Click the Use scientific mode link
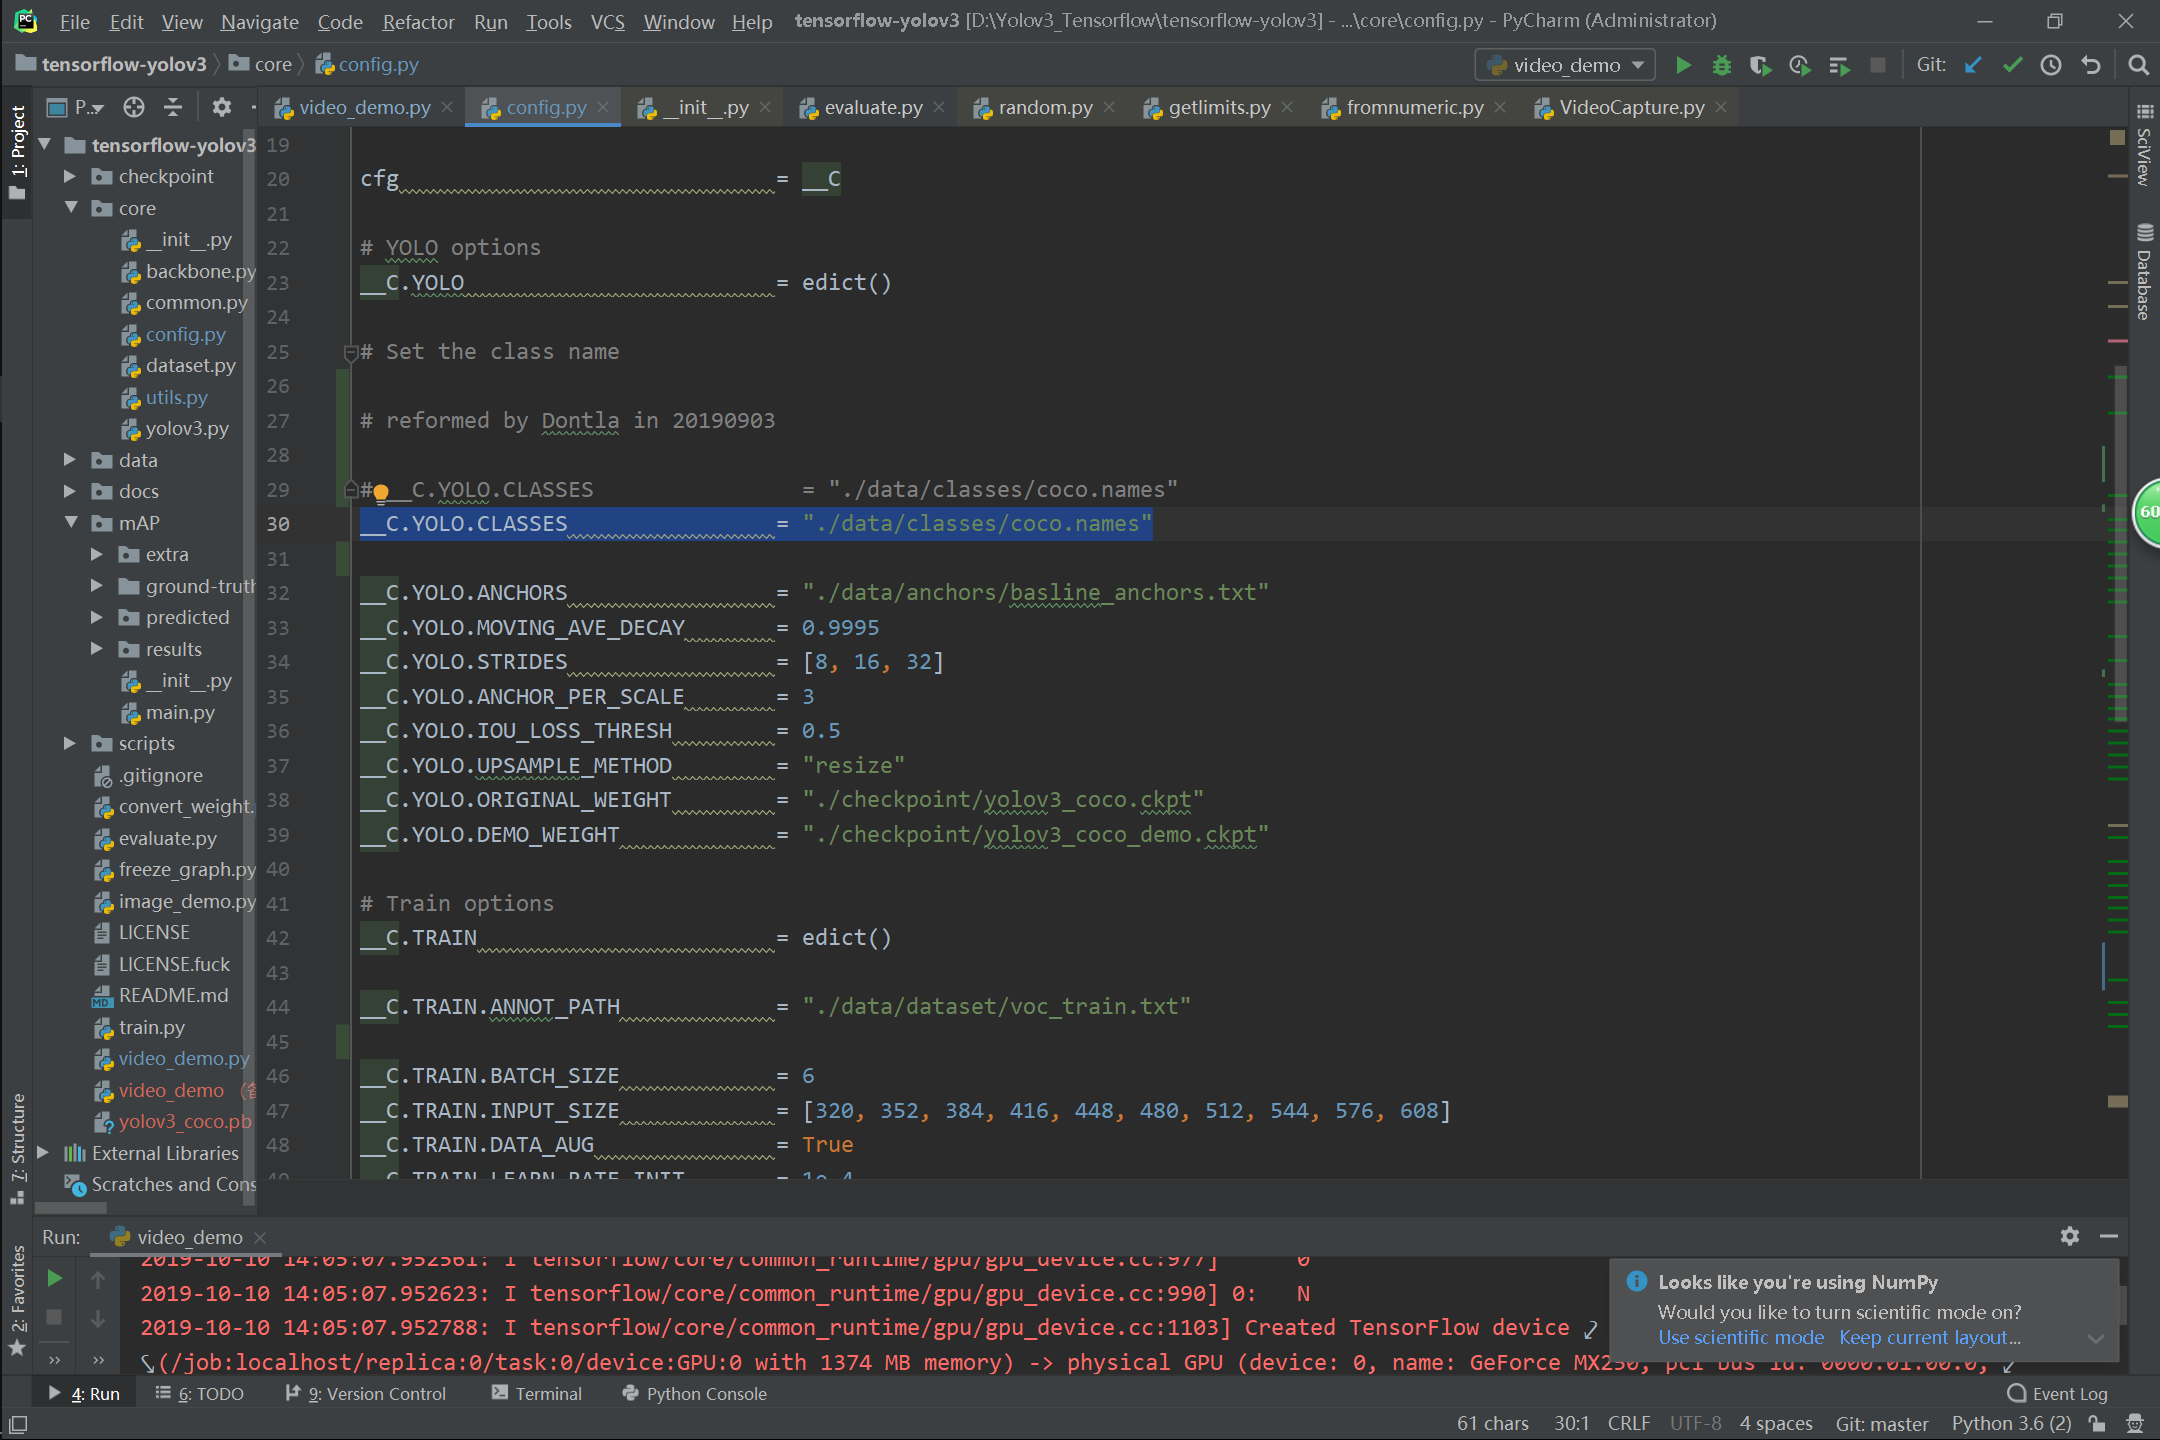Screen dimensions: 2160x1440 pyautogui.click(x=1740, y=1337)
